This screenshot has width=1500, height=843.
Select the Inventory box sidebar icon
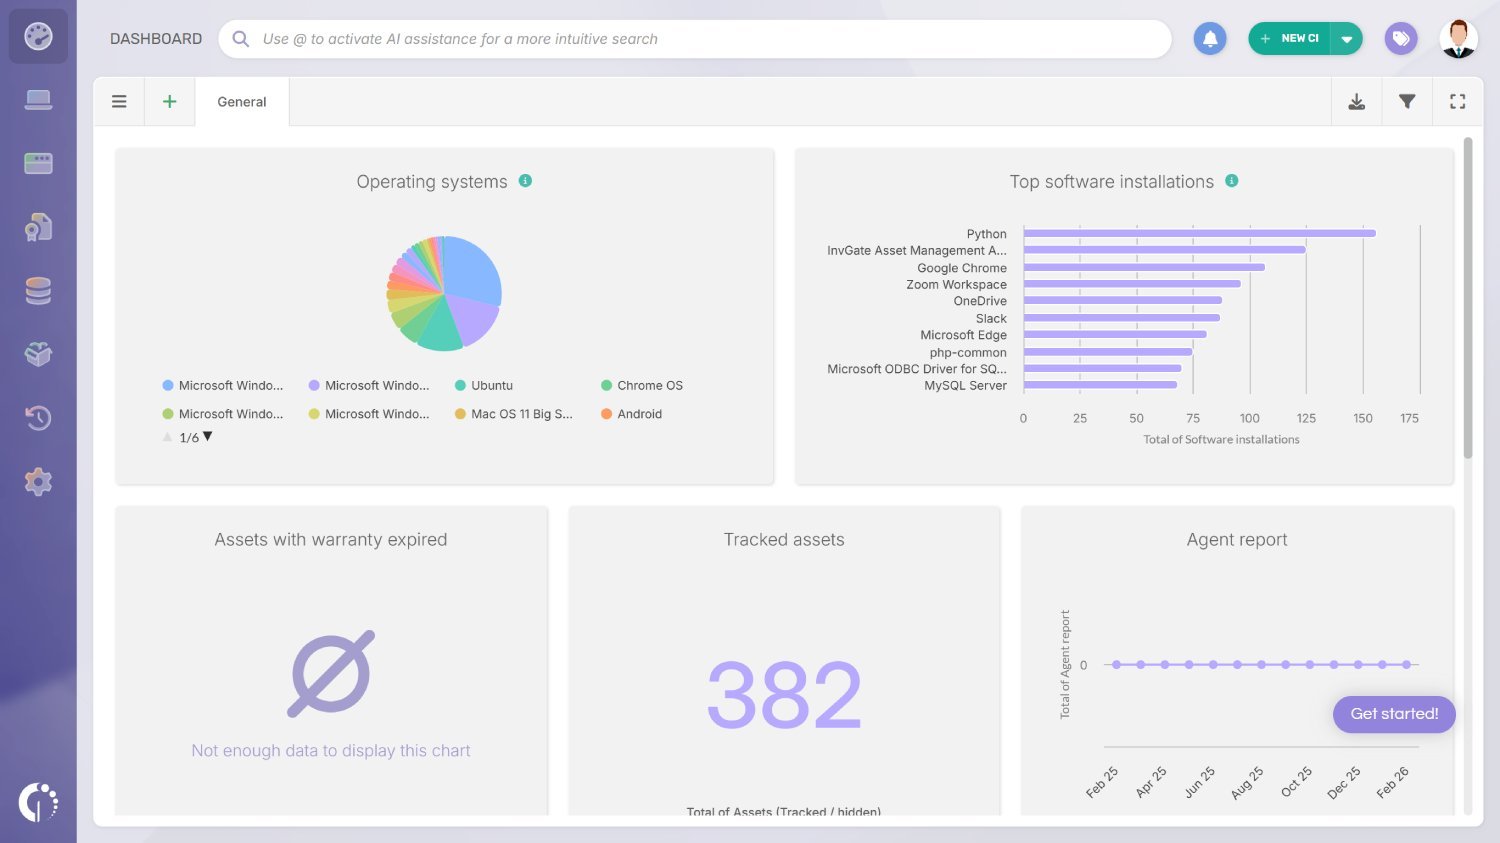pos(38,353)
